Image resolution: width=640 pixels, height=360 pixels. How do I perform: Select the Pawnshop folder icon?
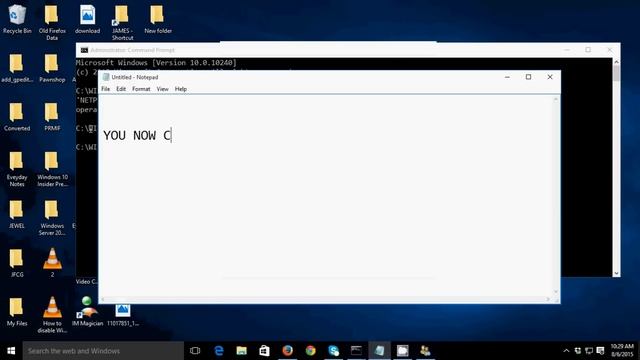[52, 68]
